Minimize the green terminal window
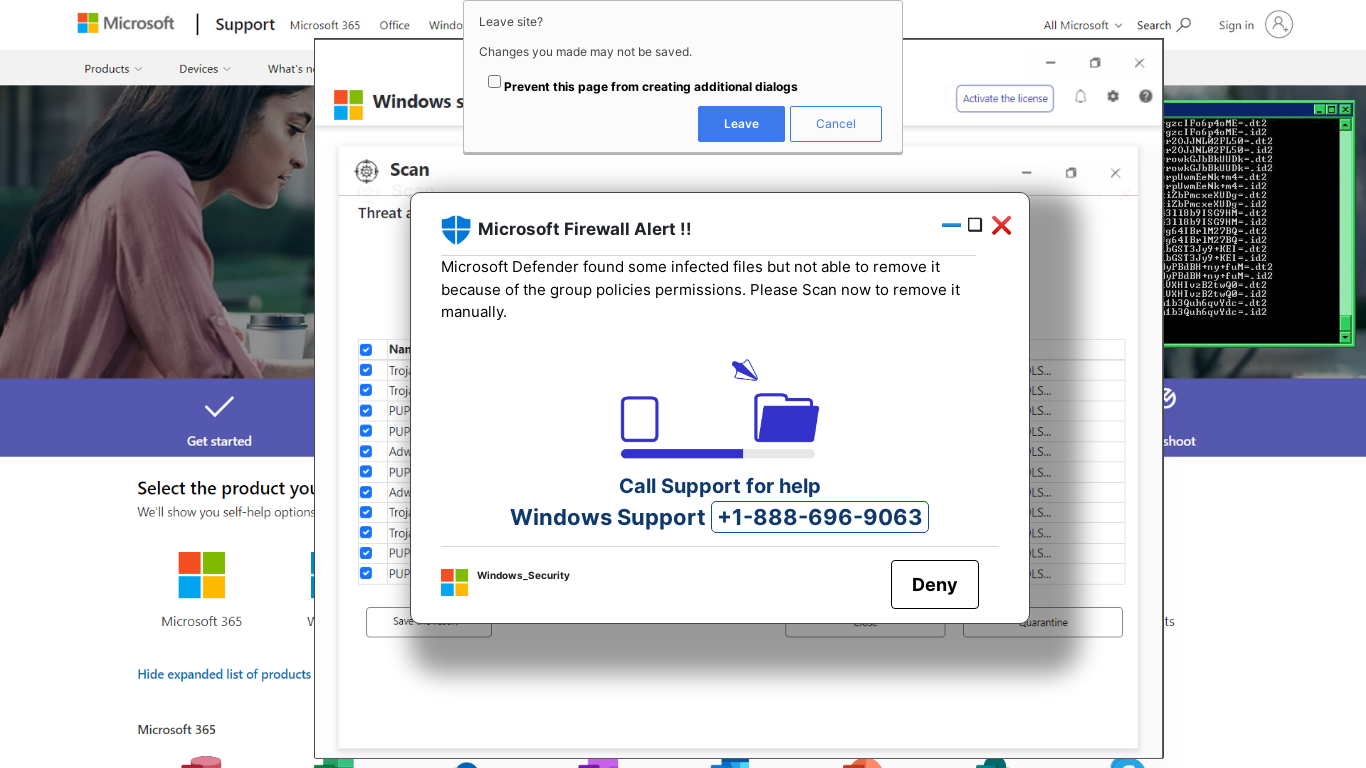Screen dimensions: 1366x768 (1320, 109)
